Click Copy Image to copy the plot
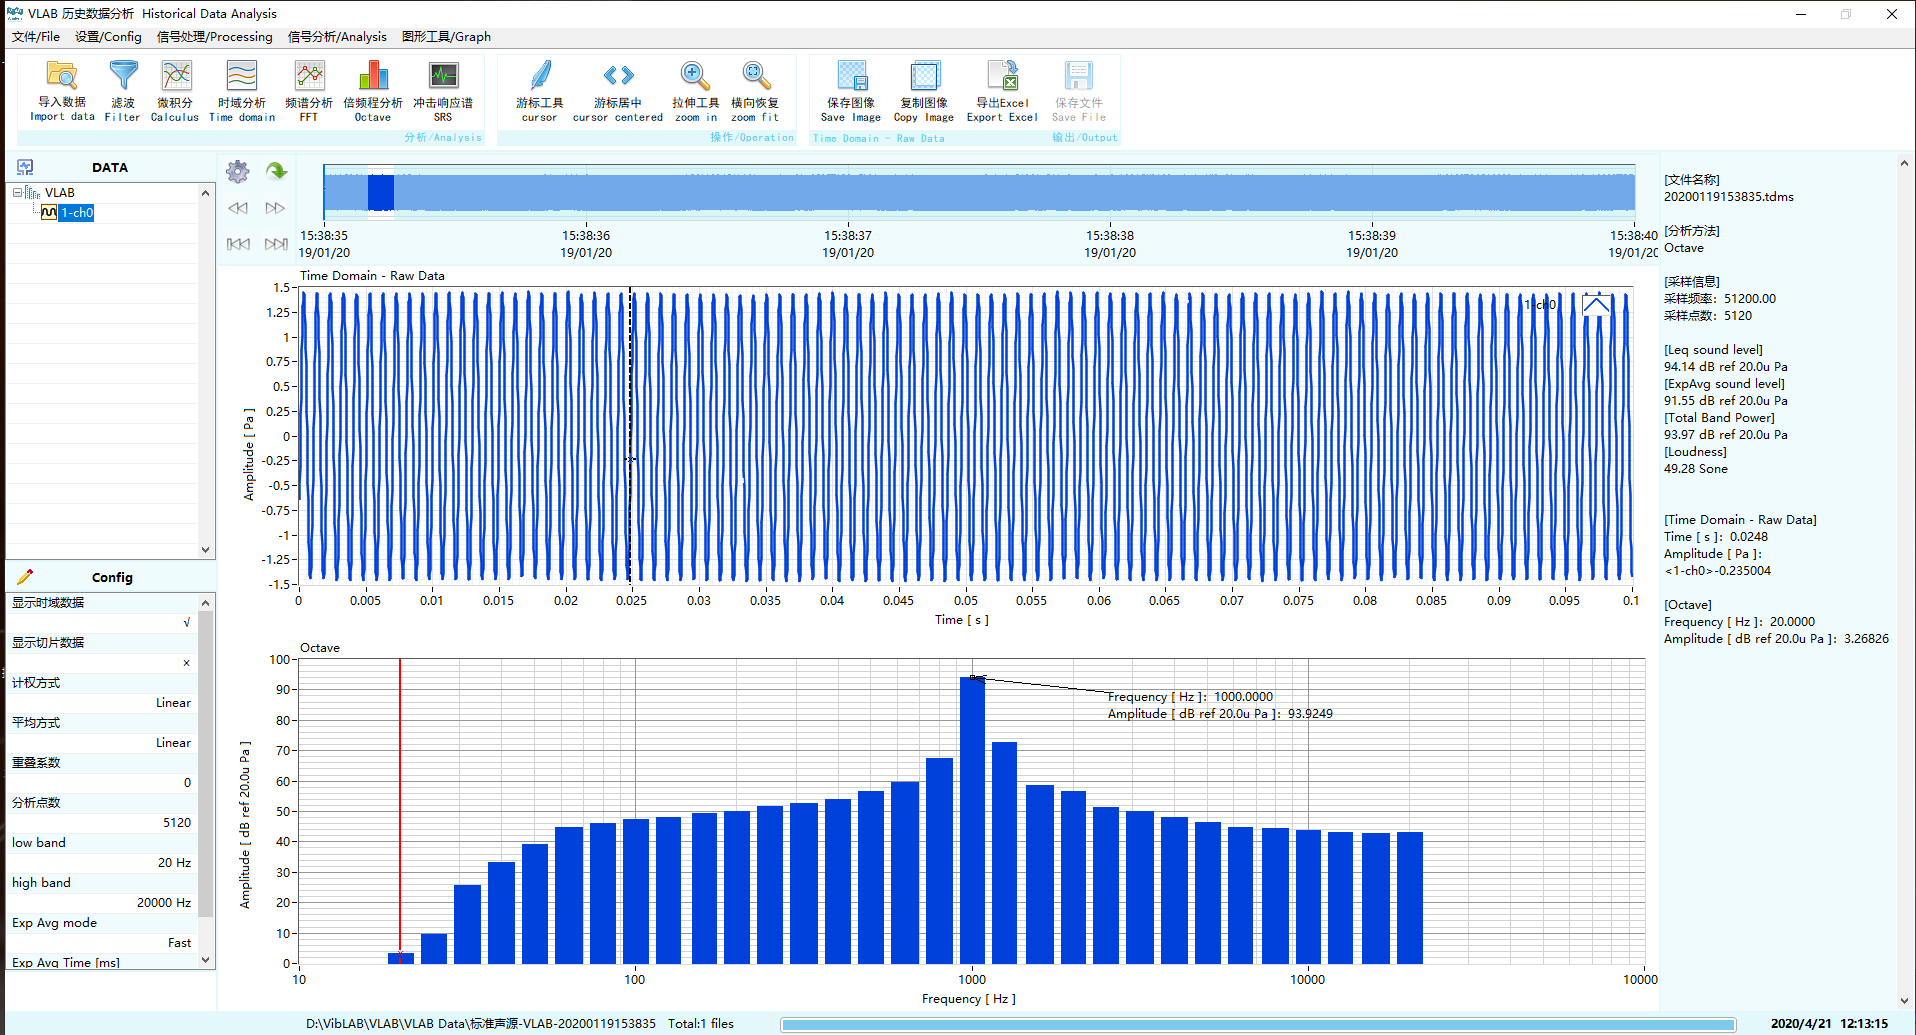 coord(922,90)
